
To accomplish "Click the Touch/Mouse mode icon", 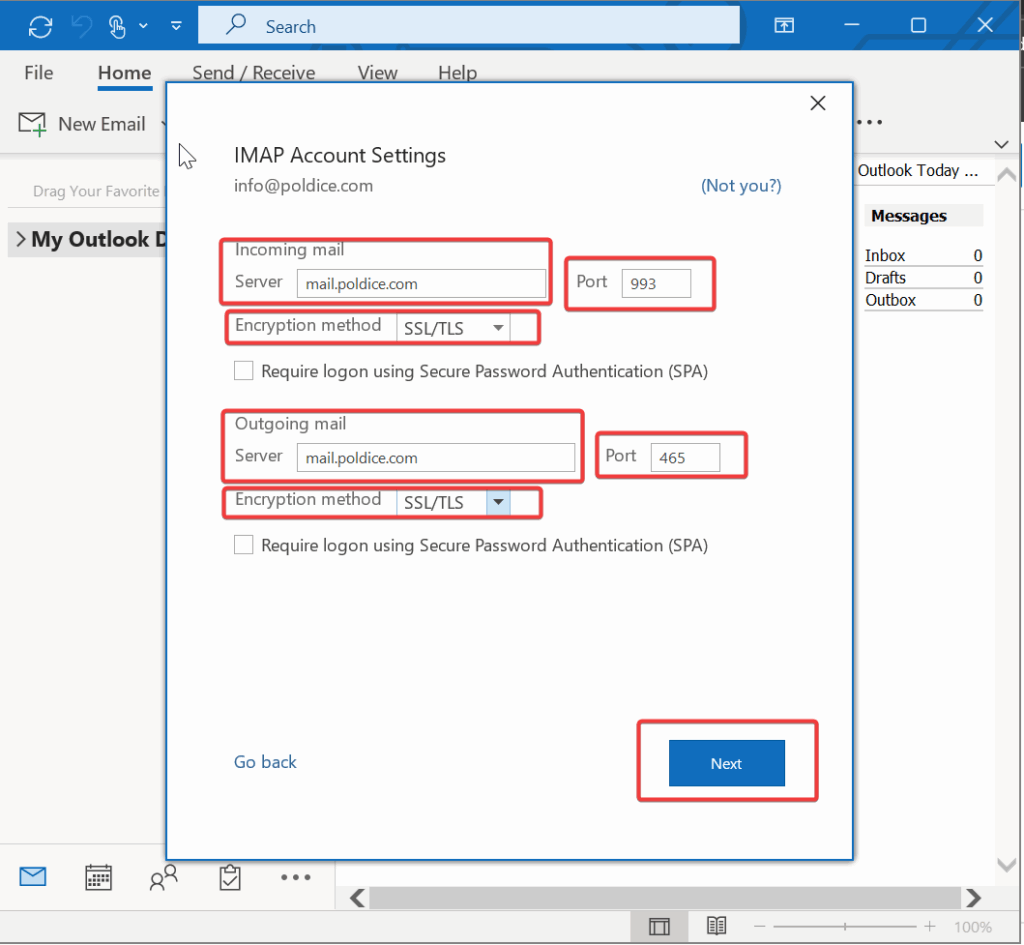I will (117, 26).
